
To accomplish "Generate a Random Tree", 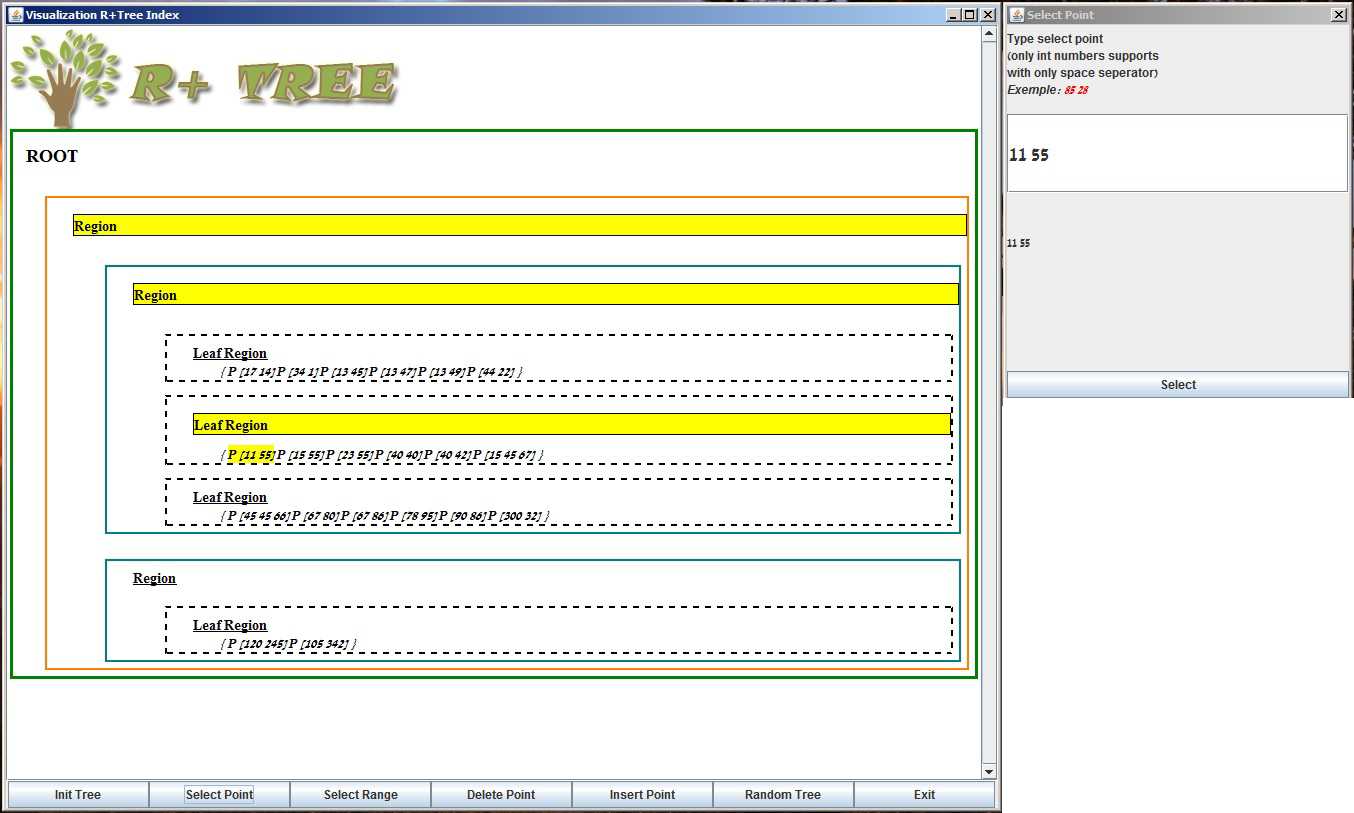I will [x=783, y=795].
